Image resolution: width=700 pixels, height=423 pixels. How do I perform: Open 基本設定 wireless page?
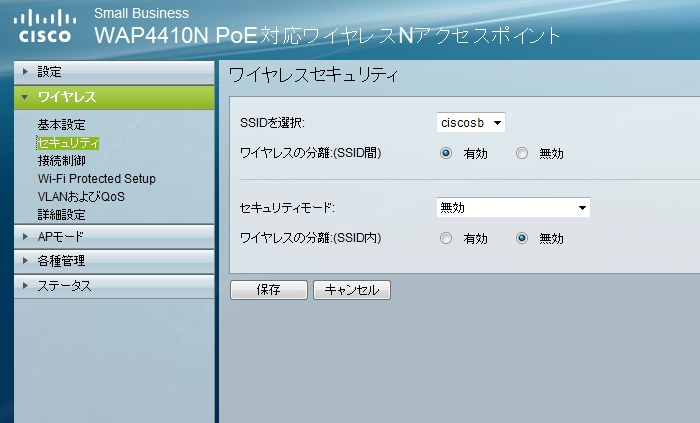pos(62,124)
